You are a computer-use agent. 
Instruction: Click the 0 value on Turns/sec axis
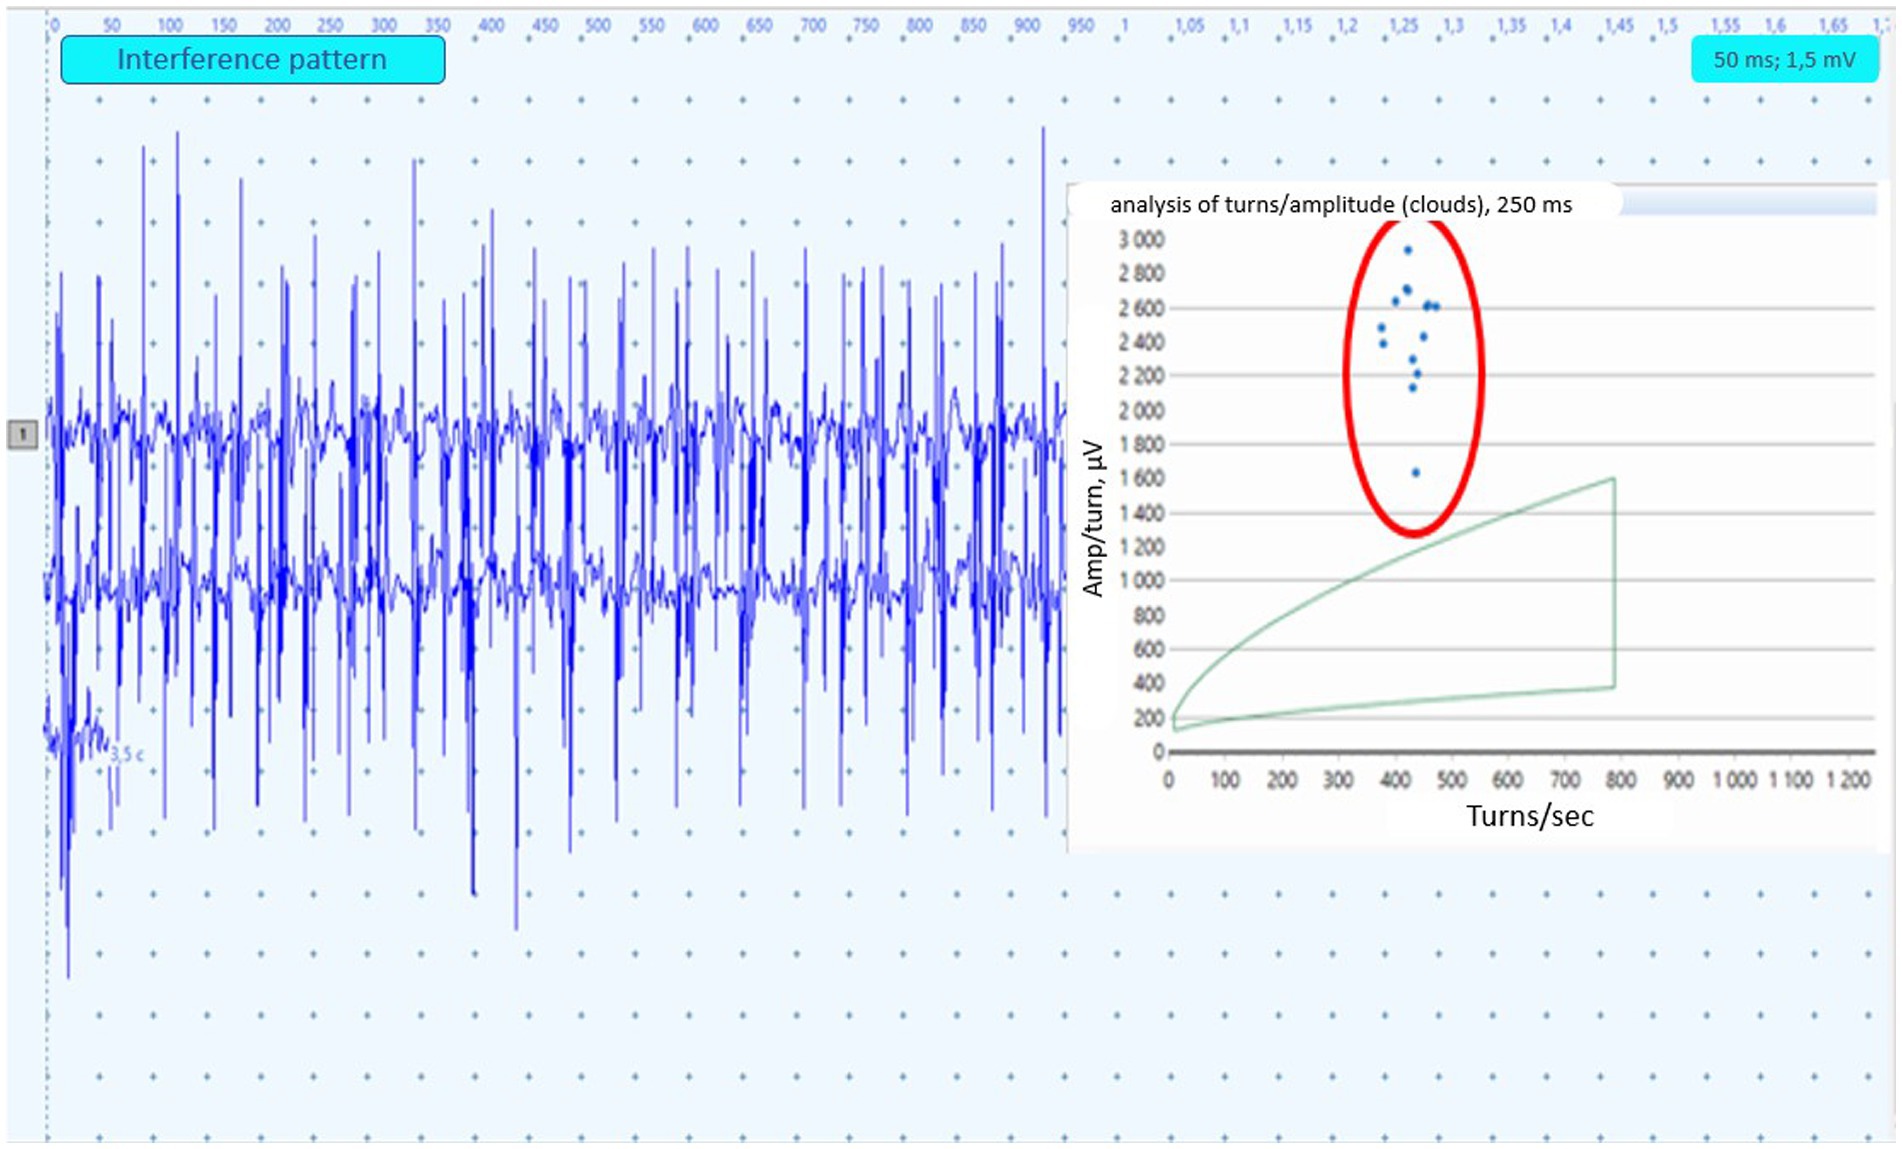[x=1168, y=780]
